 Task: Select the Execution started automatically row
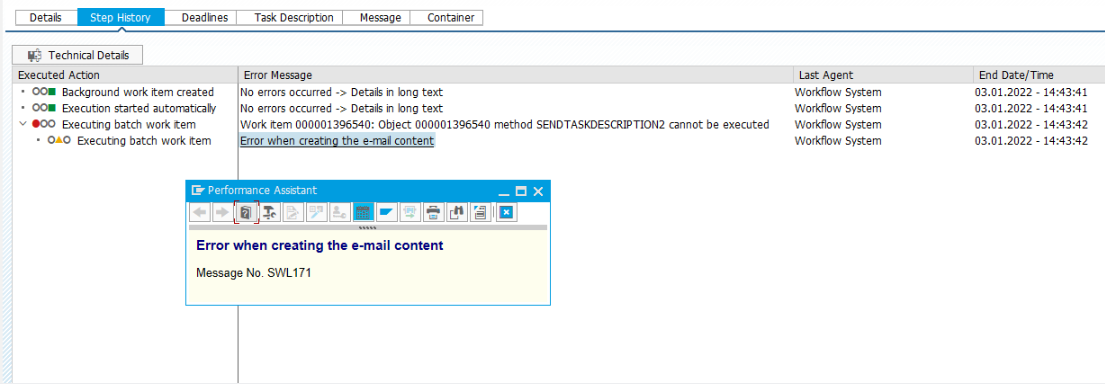coord(139,109)
